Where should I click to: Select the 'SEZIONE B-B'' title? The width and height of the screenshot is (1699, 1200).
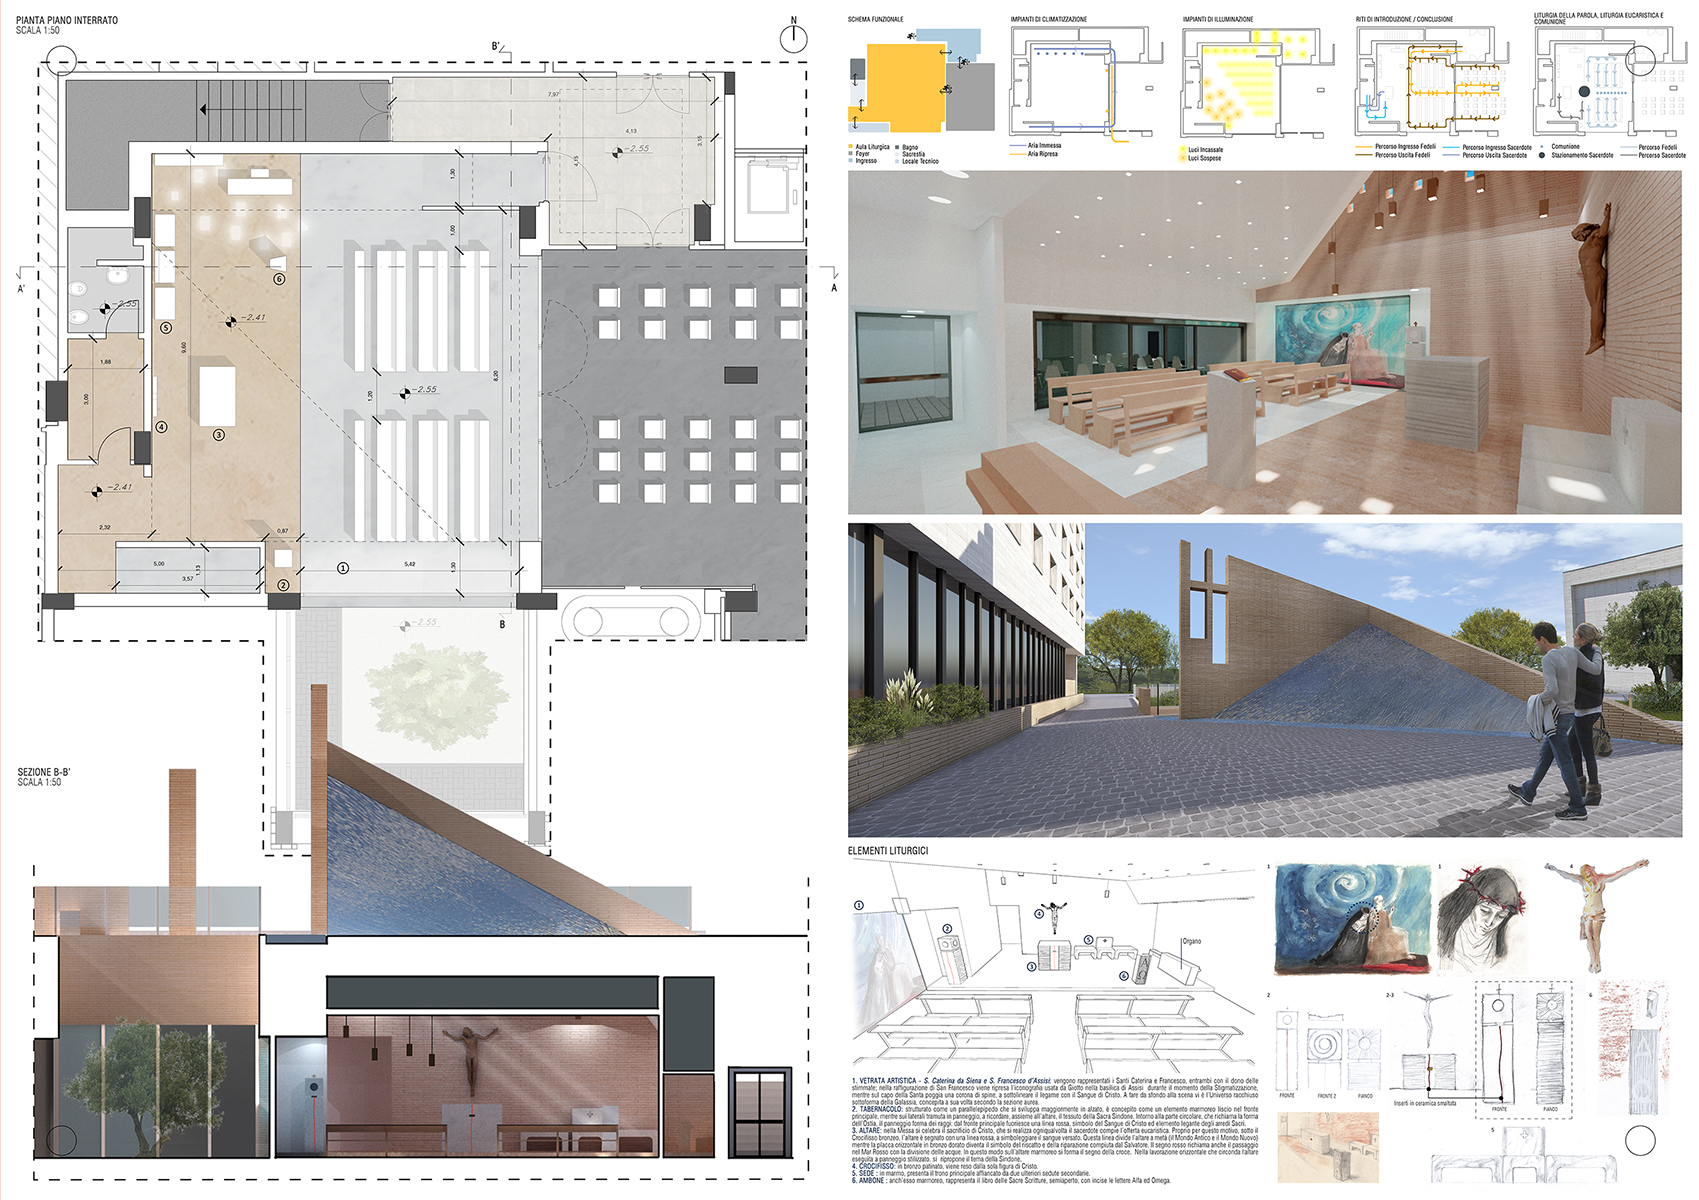click(x=44, y=772)
